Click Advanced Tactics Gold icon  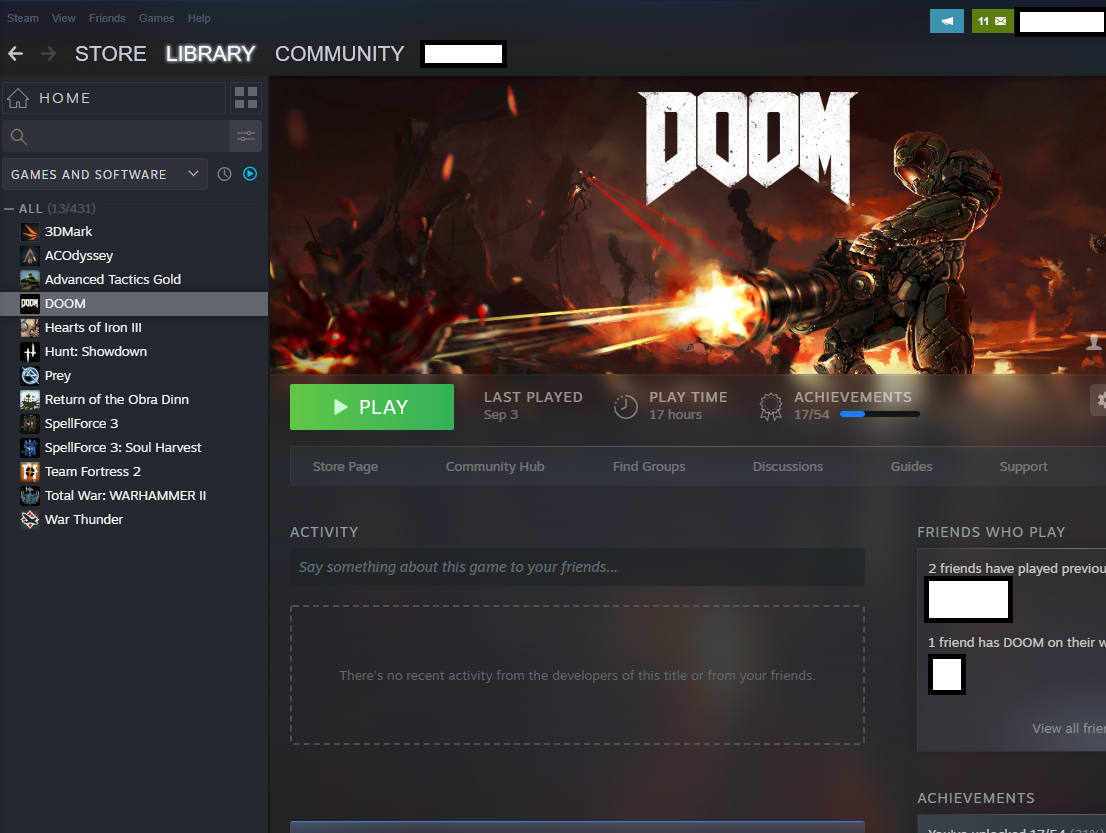pyautogui.click(x=30, y=279)
